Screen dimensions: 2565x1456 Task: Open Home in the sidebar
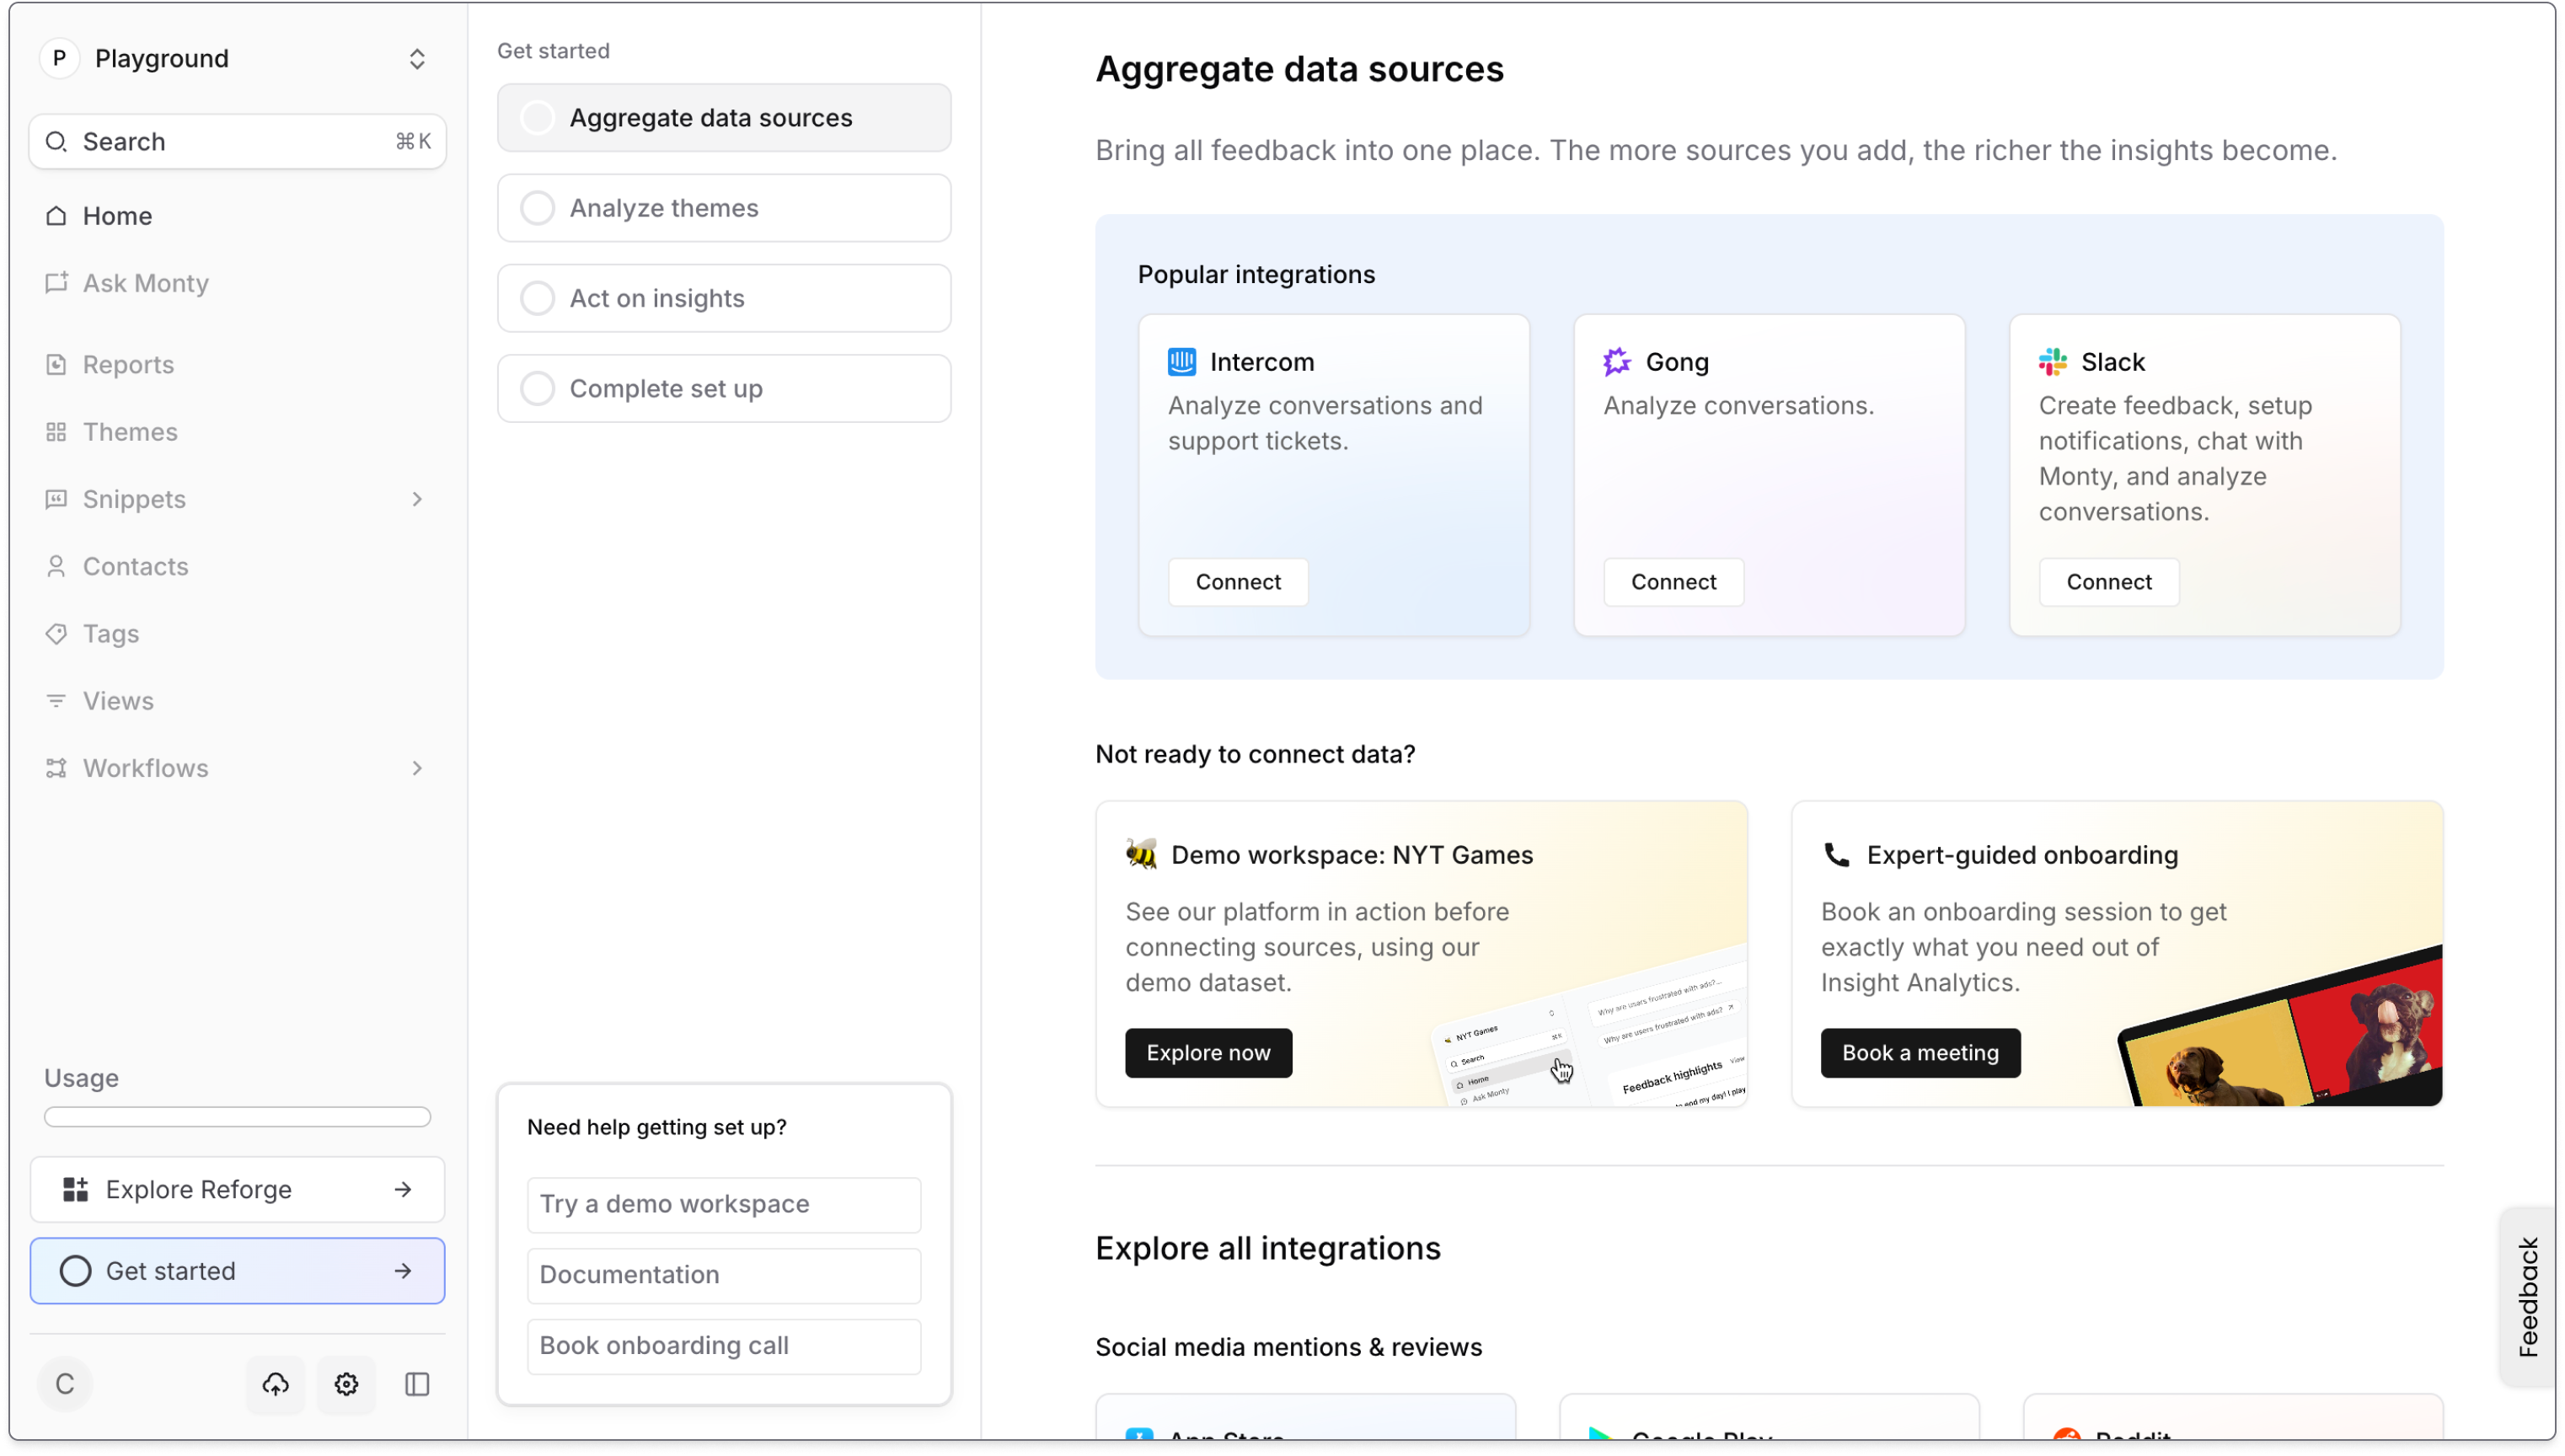[x=238, y=216]
